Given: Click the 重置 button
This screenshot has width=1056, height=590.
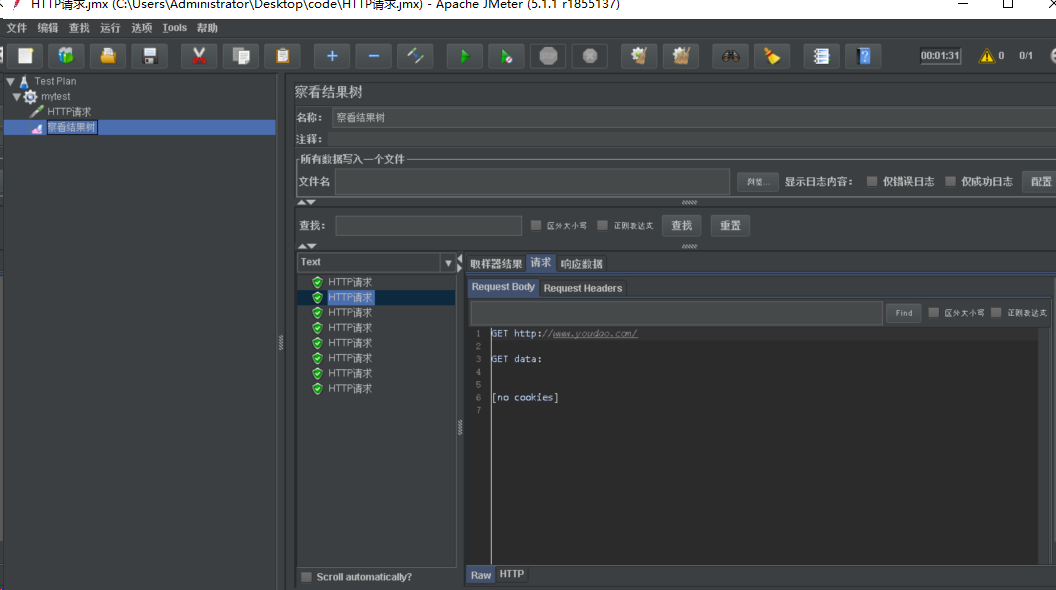Looking at the screenshot, I should pyautogui.click(x=730, y=226).
